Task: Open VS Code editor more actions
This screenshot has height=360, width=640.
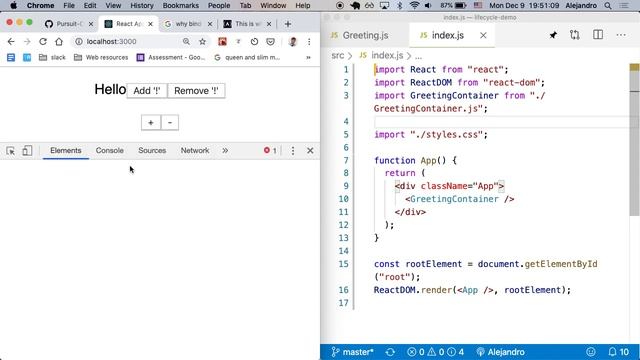Action: point(621,35)
